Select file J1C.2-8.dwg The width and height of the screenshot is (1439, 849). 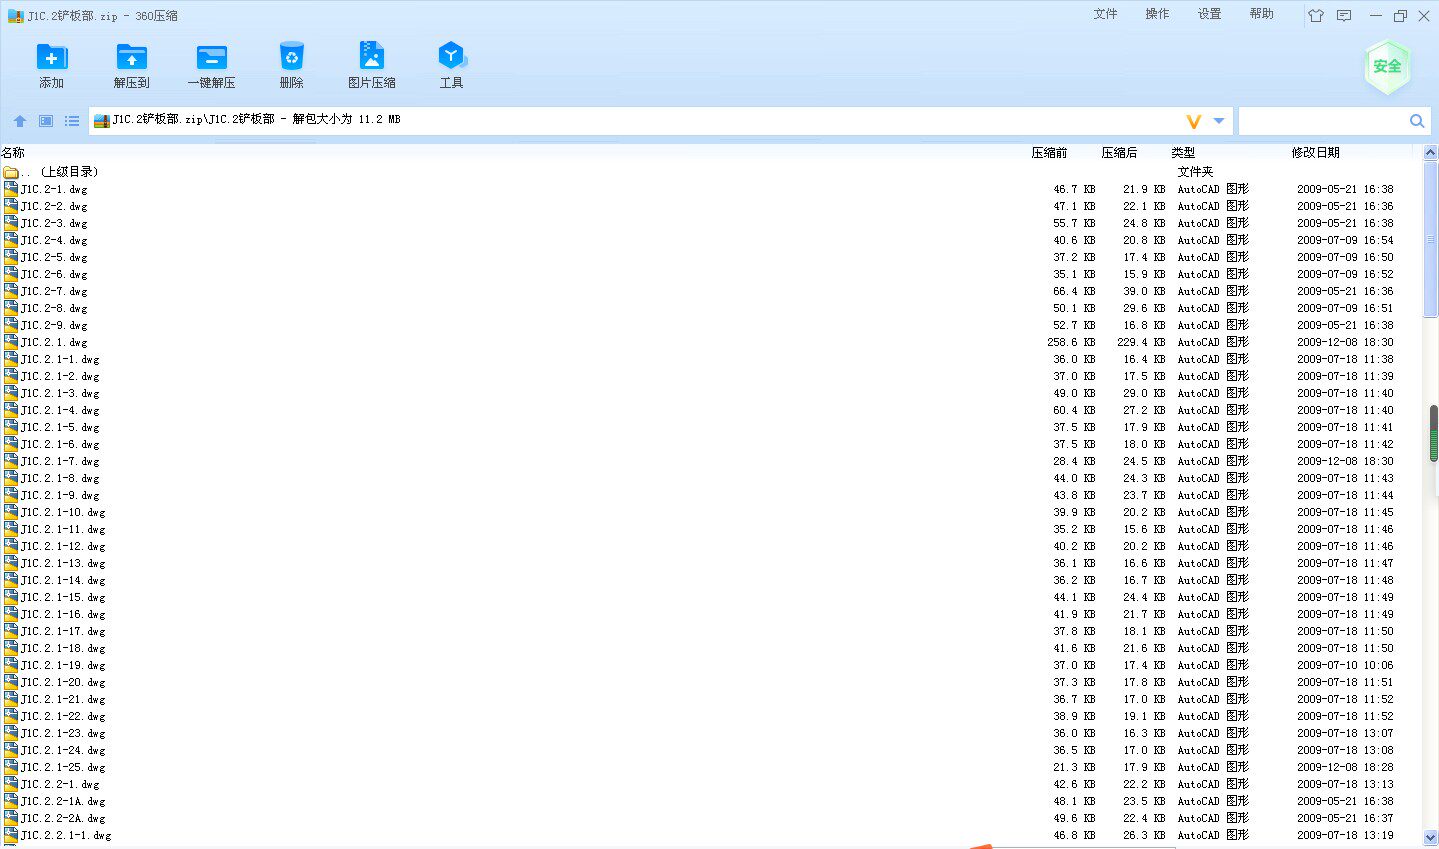[710, 308]
